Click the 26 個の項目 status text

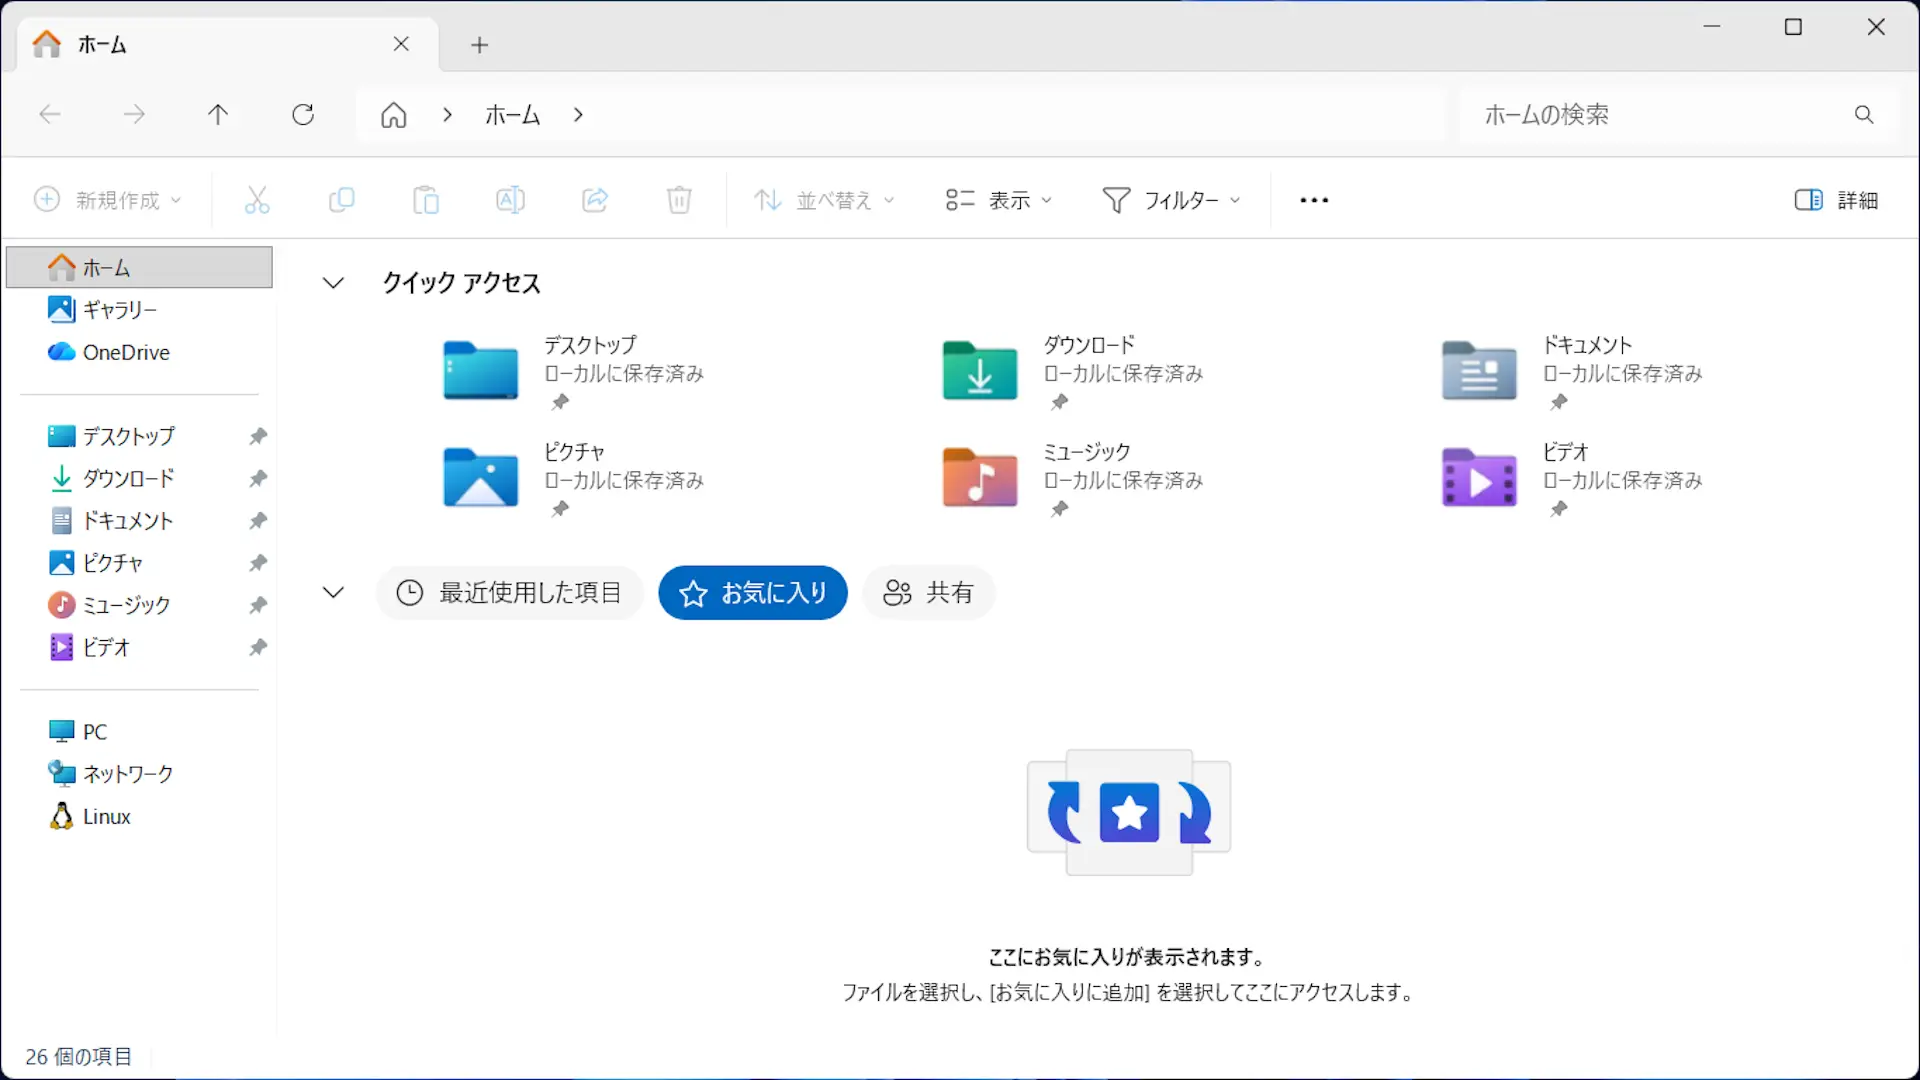[x=79, y=1056]
